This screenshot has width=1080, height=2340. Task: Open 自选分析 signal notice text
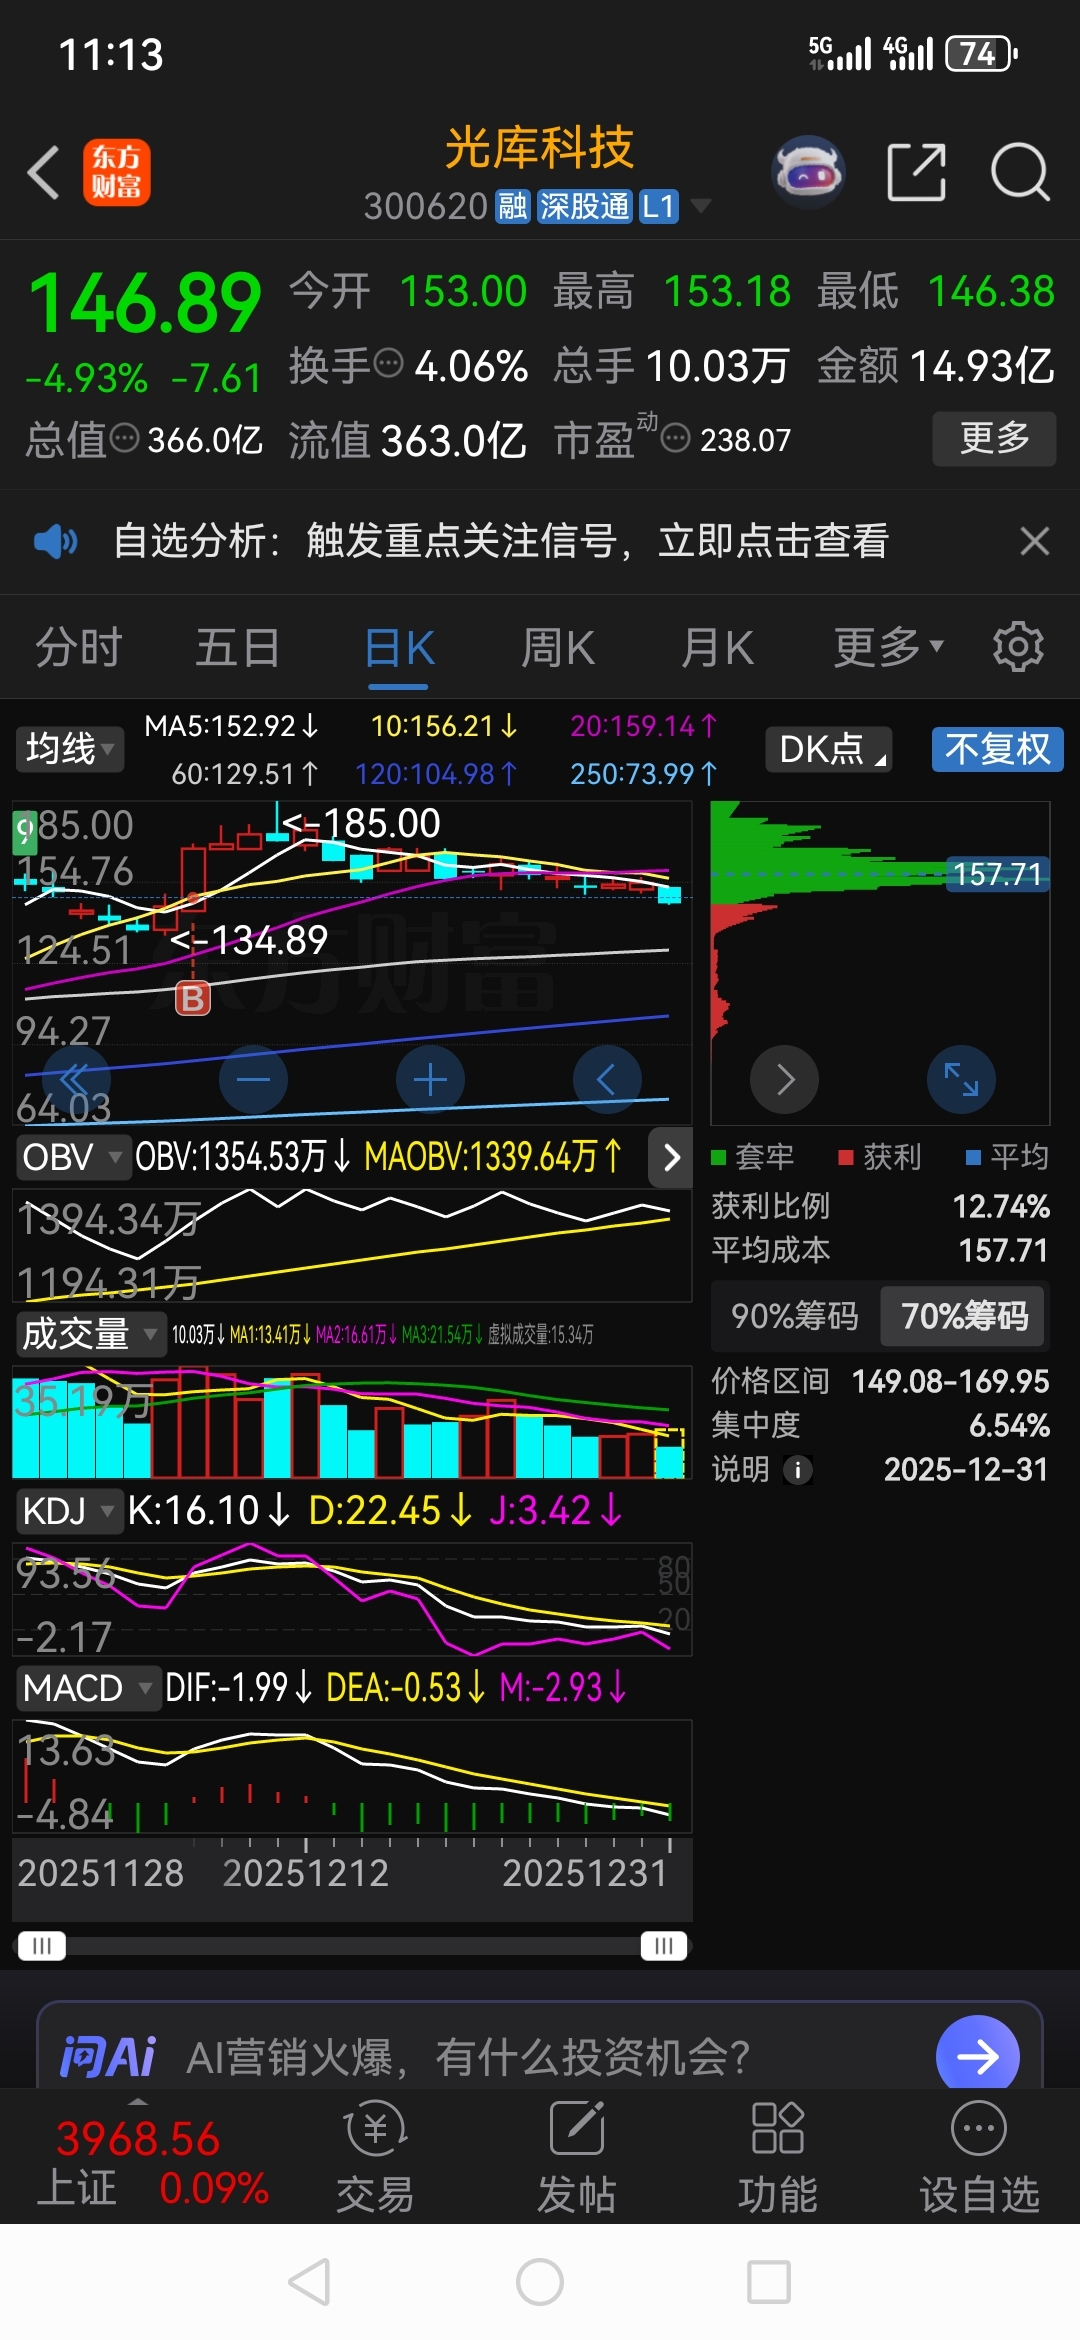[501, 541]
